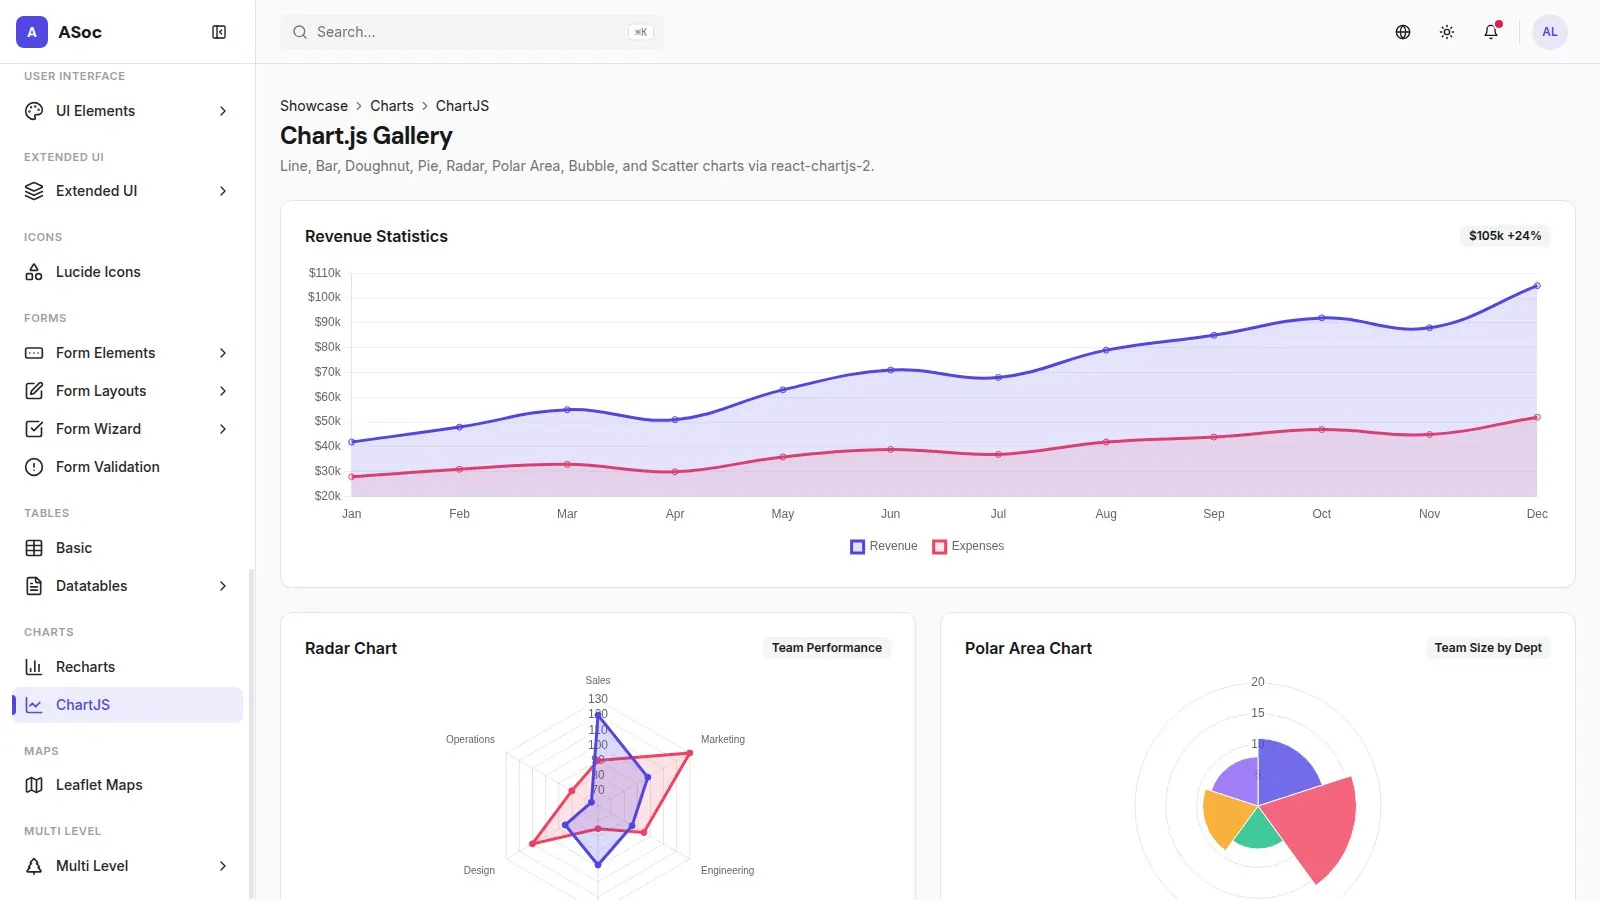Open notifications bell icon
Viewport: 1600px width, 900px height.
[x=1491, y=32]
